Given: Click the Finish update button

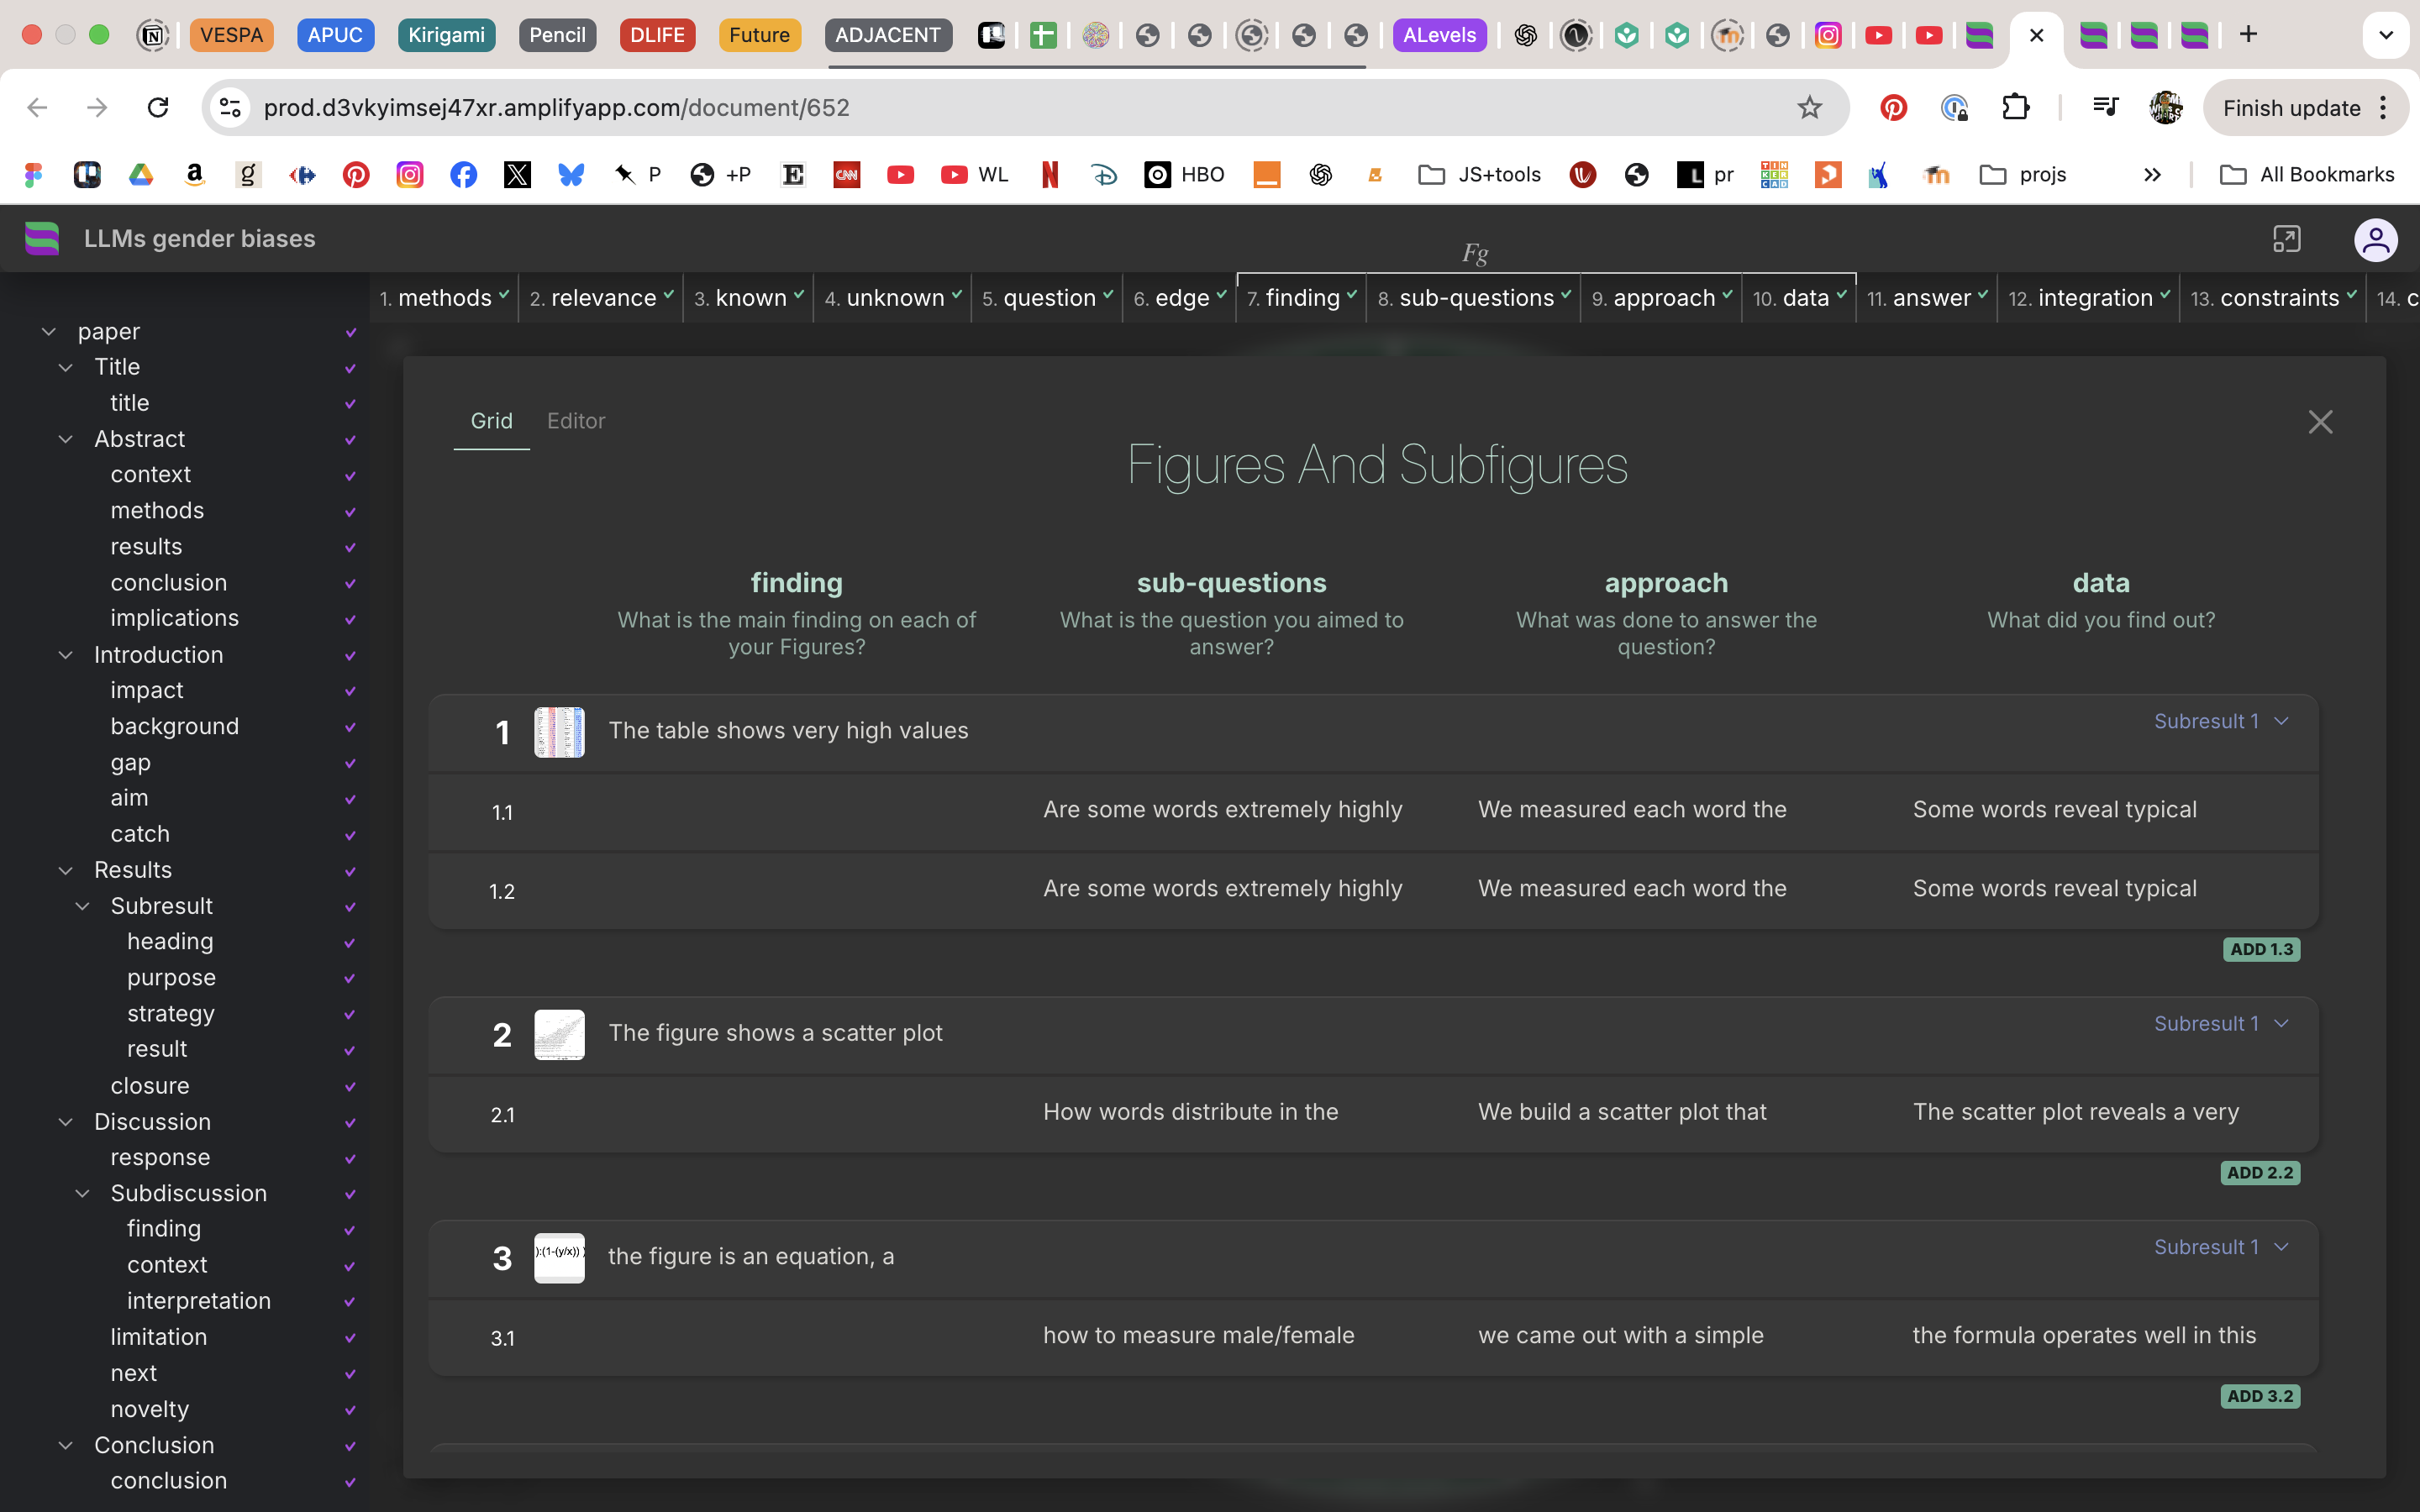Looking at the screenshot, I should click(2291, 108).
